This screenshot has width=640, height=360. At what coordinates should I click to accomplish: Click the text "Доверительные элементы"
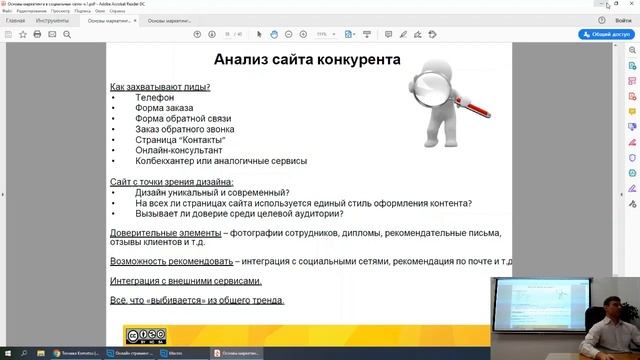pos(166,233)
